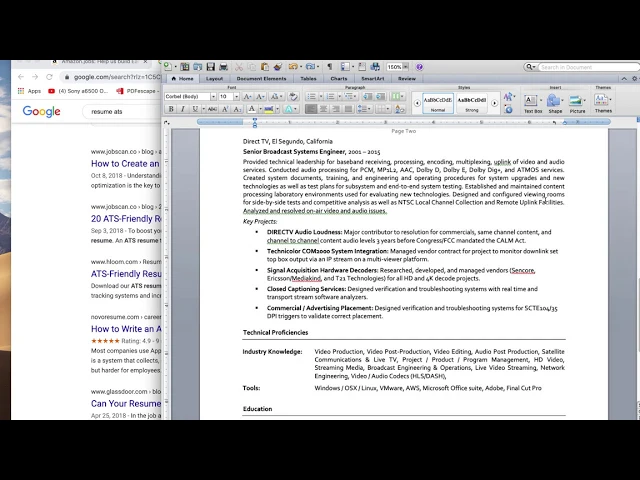The width and height of the screenshot is (640, 480).
Task: Print the document using printer icon
Action: pyautogui.click(x=223, y=67)
